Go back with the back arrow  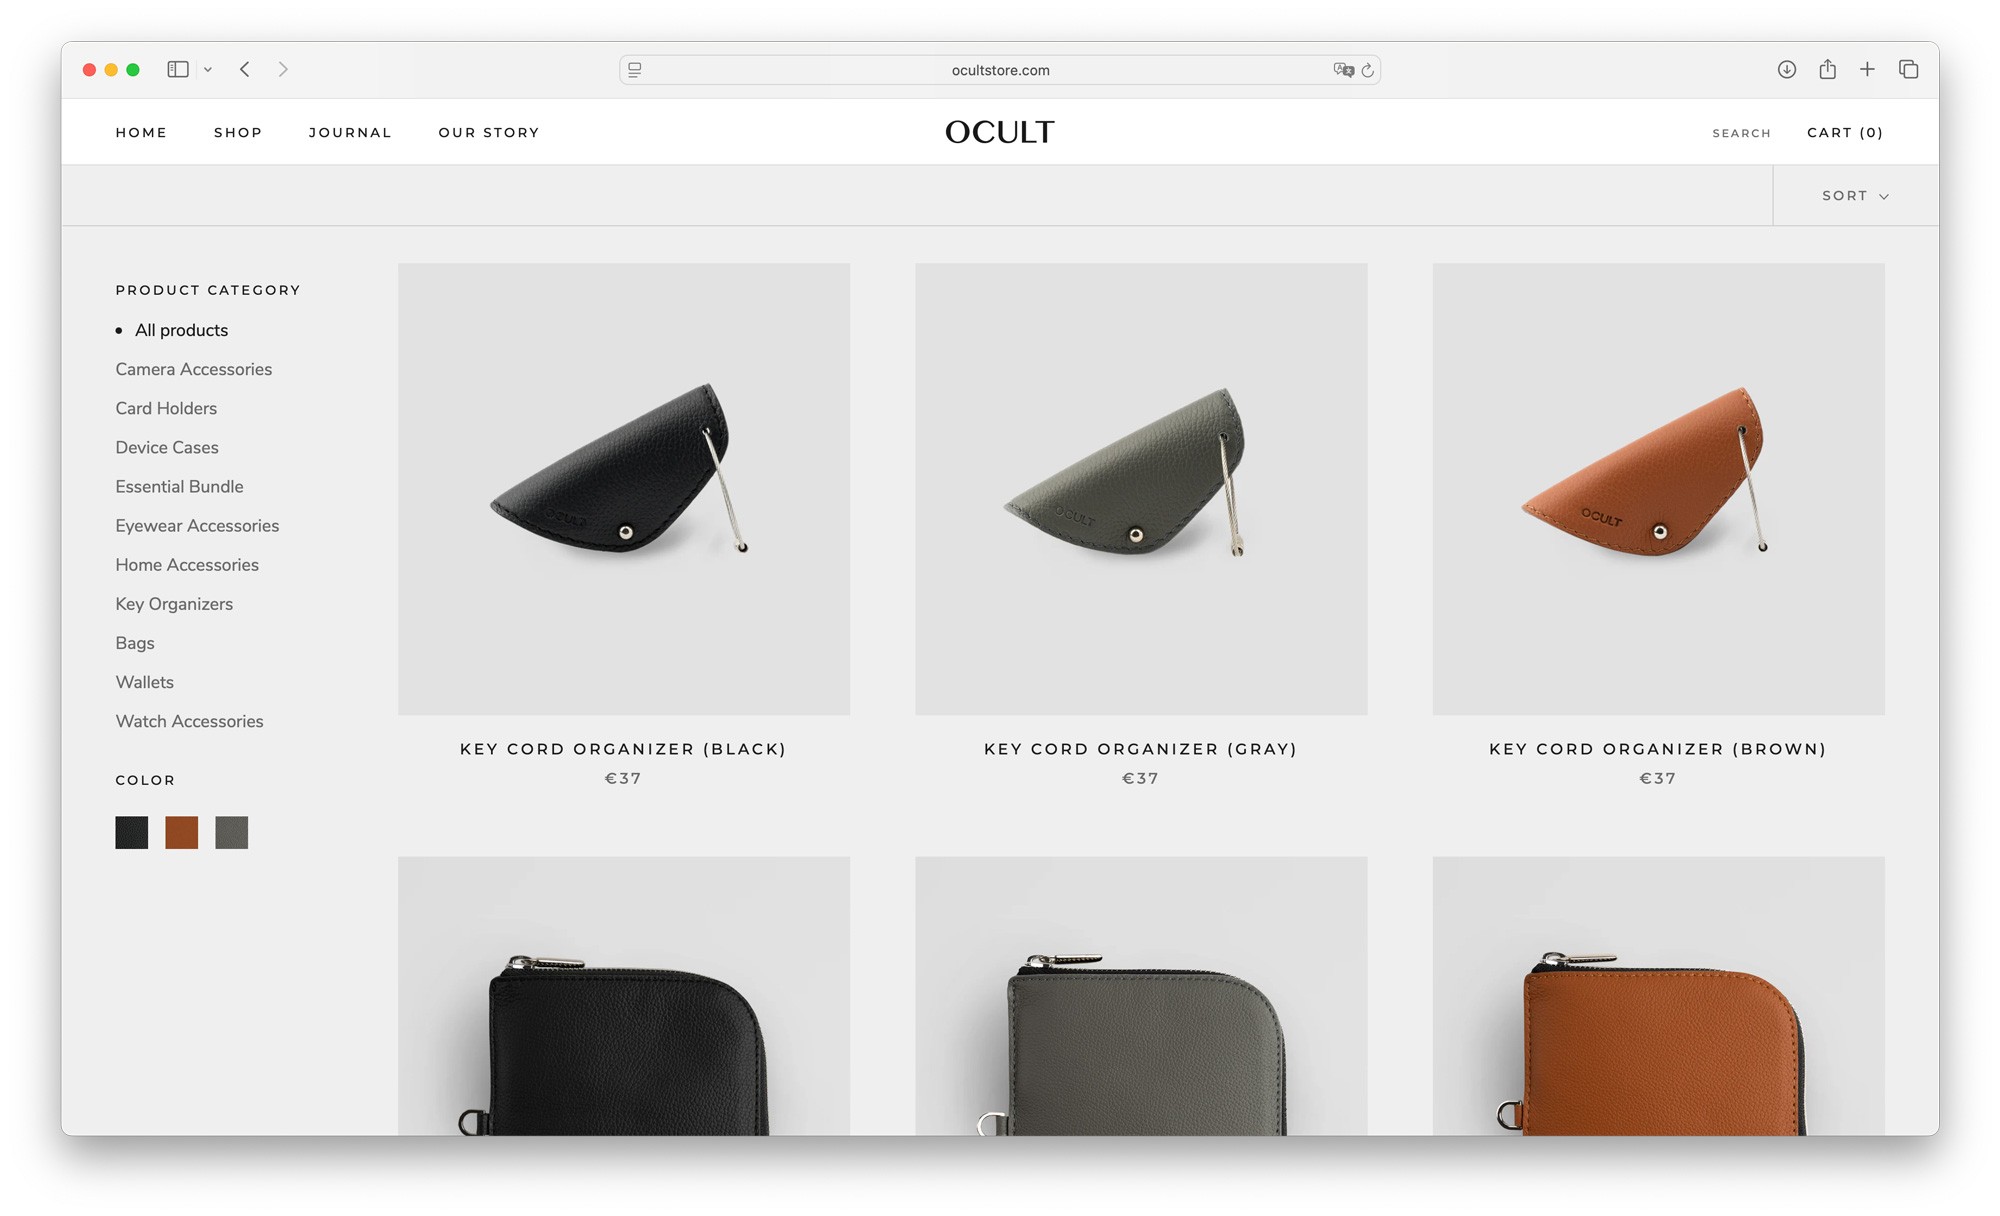point(245,69)
